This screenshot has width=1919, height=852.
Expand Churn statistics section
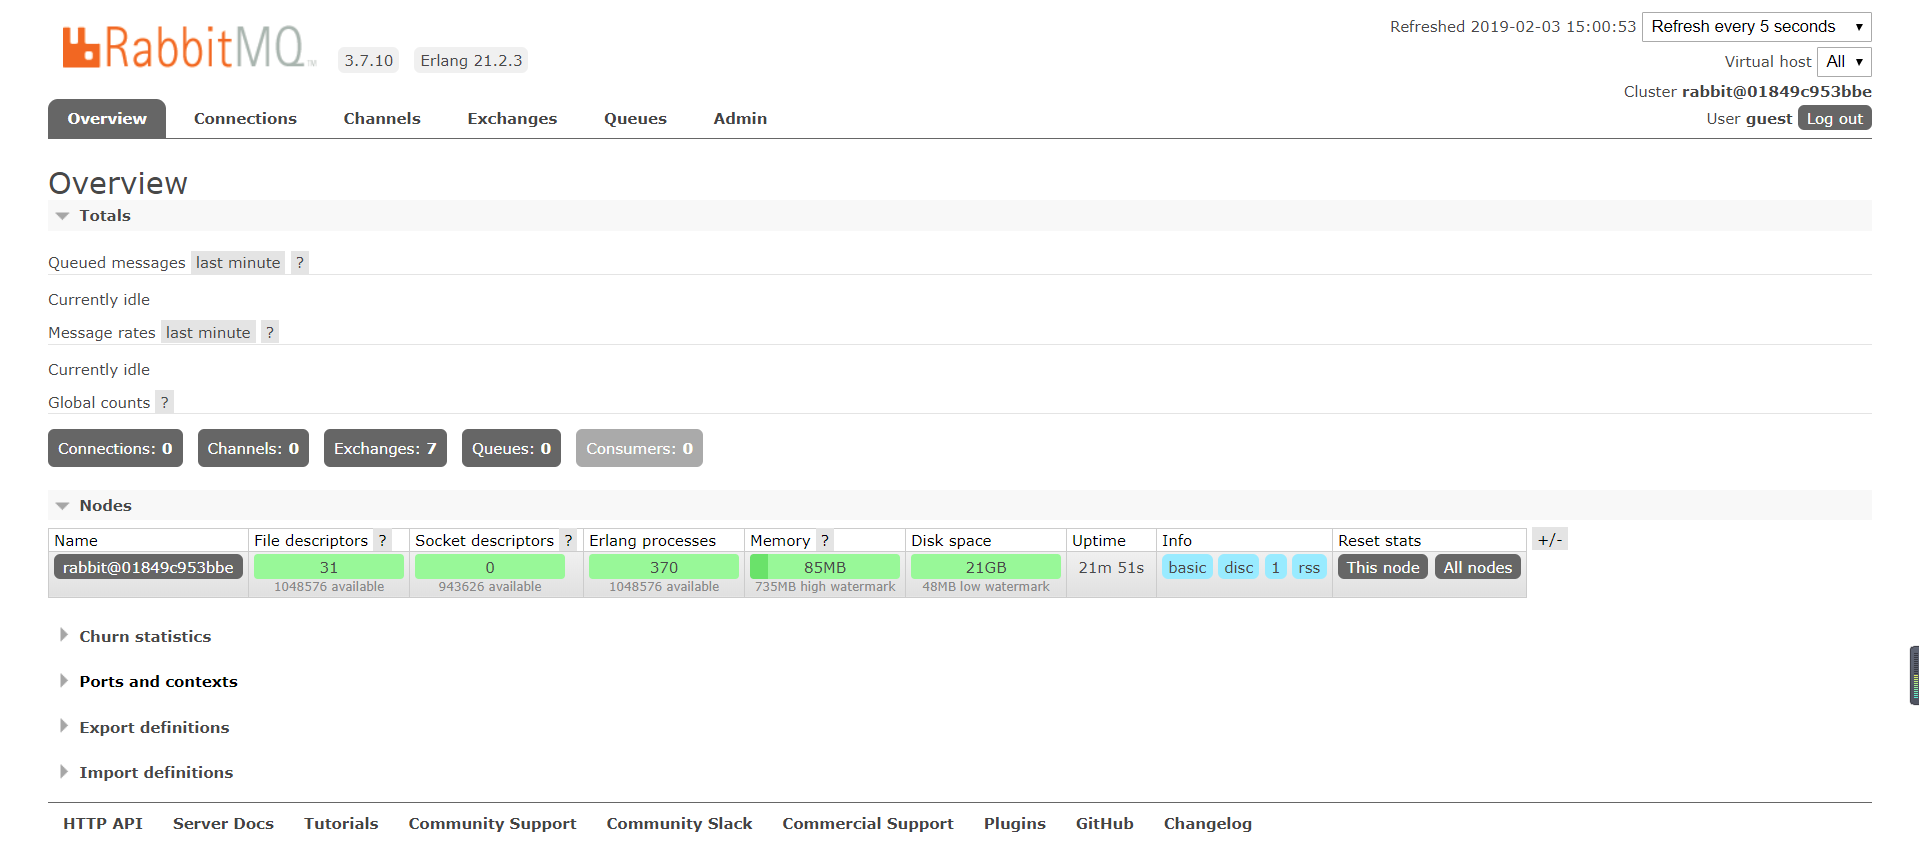click(x=145, y=637)
